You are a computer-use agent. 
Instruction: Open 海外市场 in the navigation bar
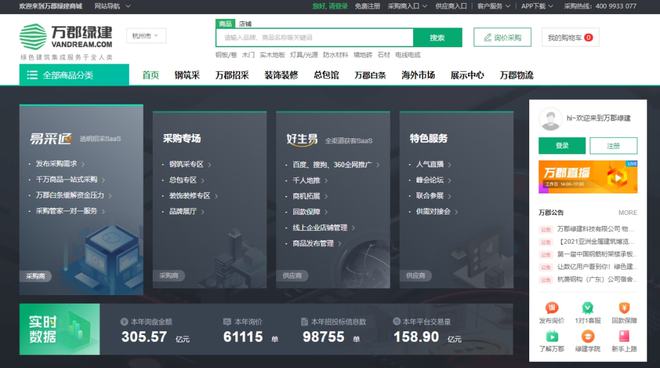point(418,75)
